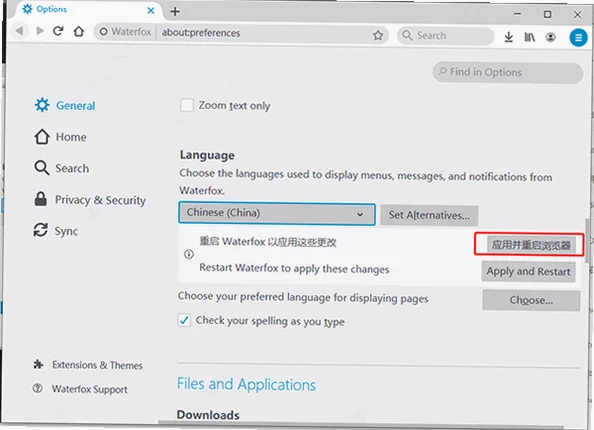Close the Options tab

151,11
